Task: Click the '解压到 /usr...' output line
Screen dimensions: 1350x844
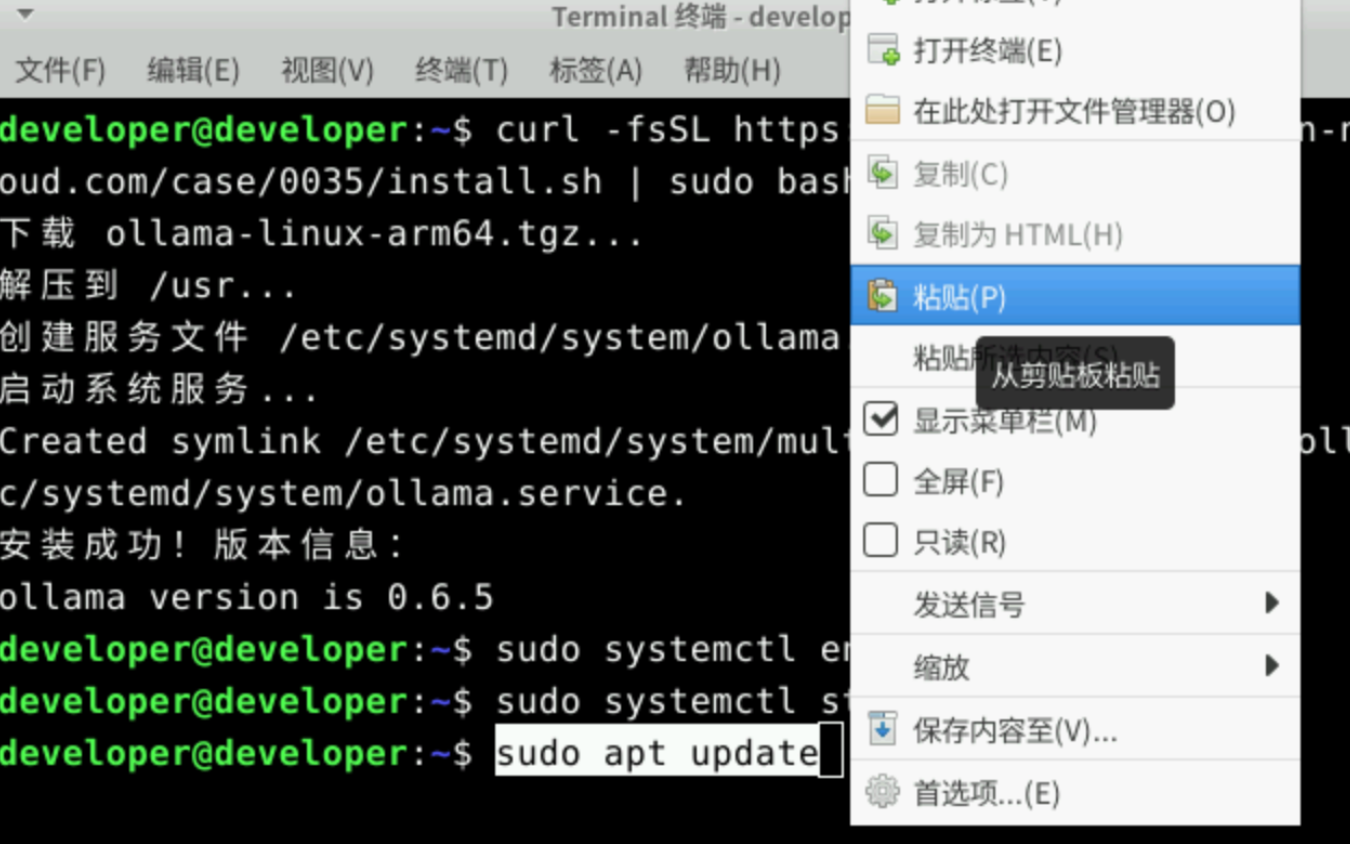Action: 149,285
